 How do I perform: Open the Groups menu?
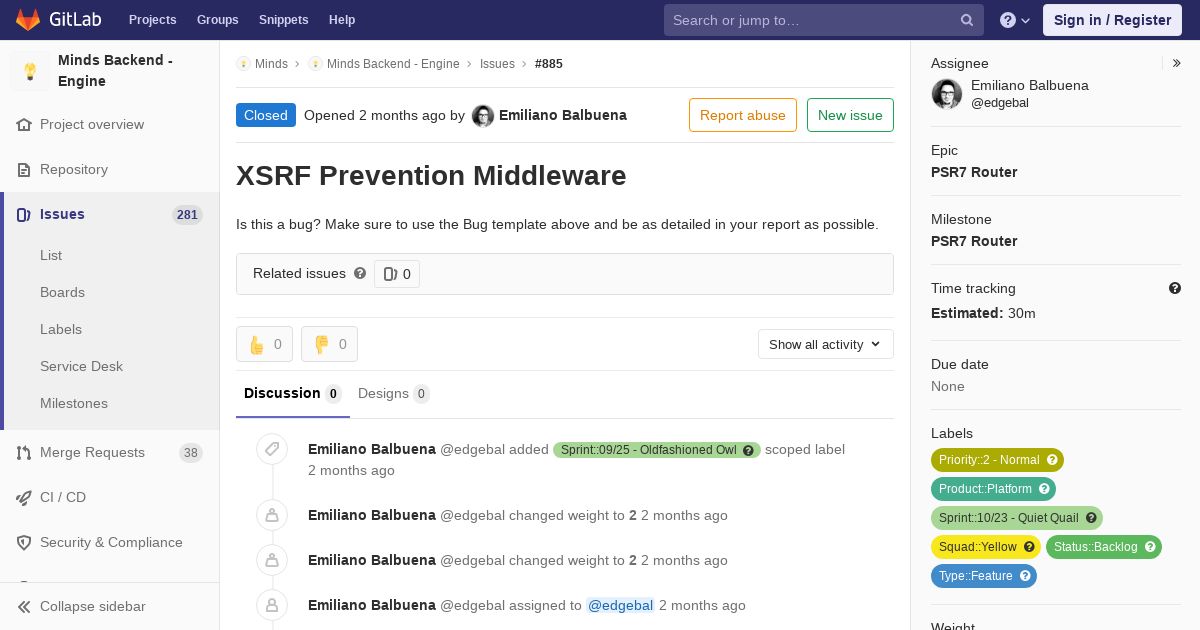pos(218,20)
